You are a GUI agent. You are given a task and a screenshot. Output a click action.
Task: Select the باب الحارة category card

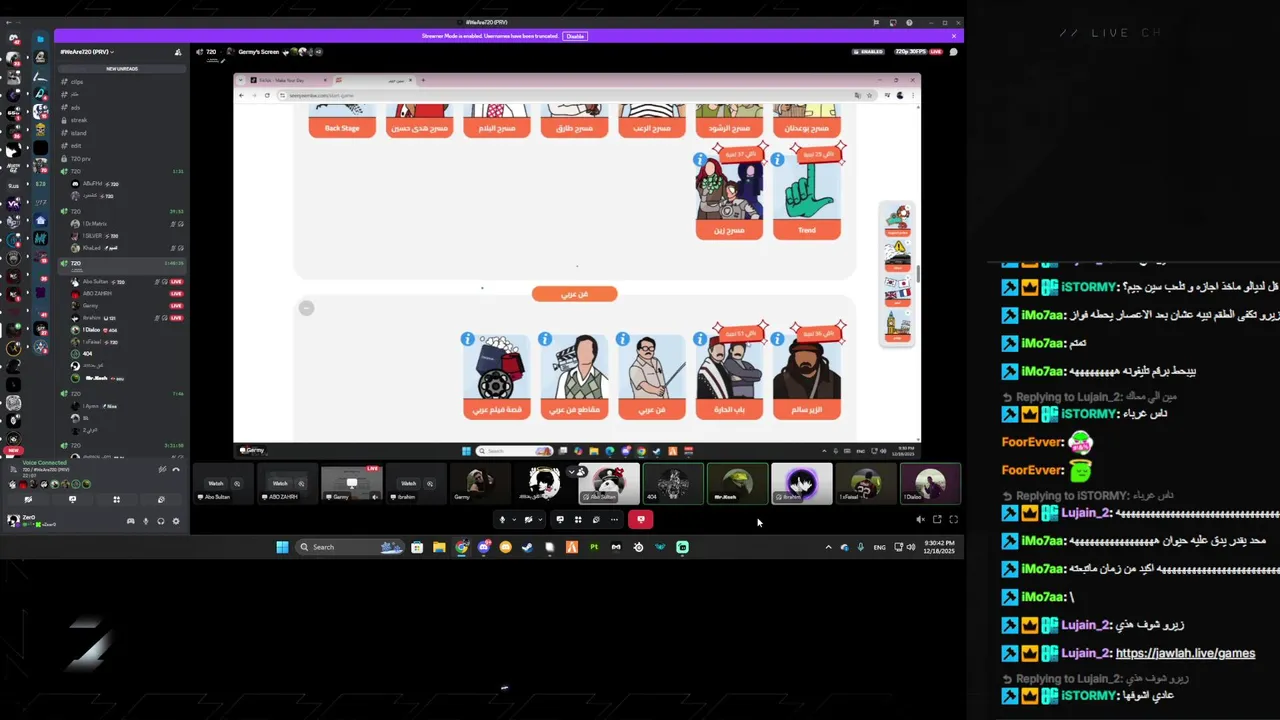coord(729,375)
